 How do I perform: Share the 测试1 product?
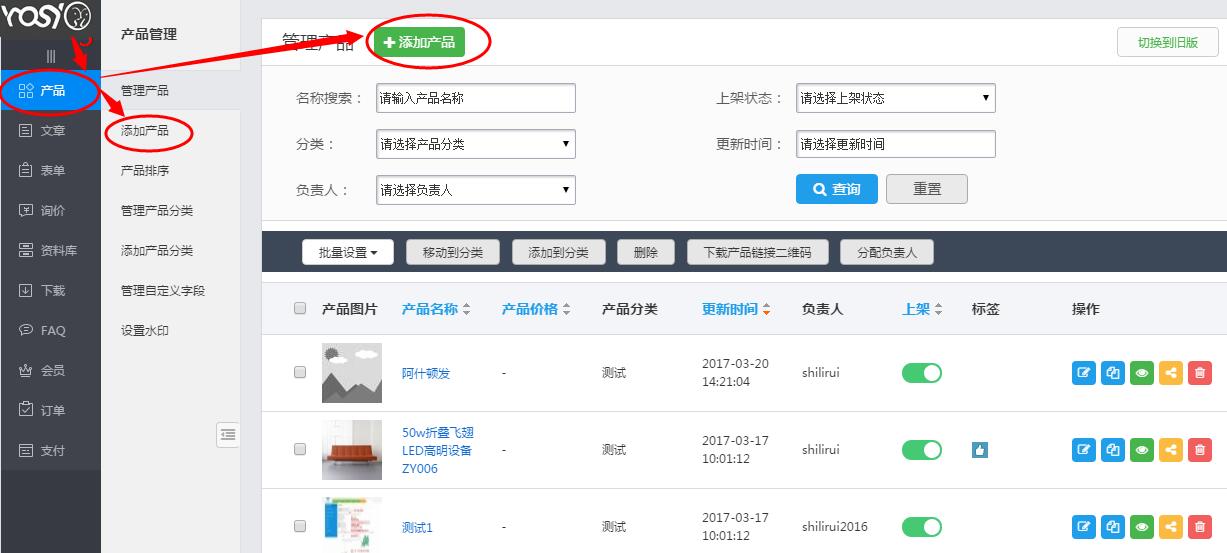coord(1171,526)
